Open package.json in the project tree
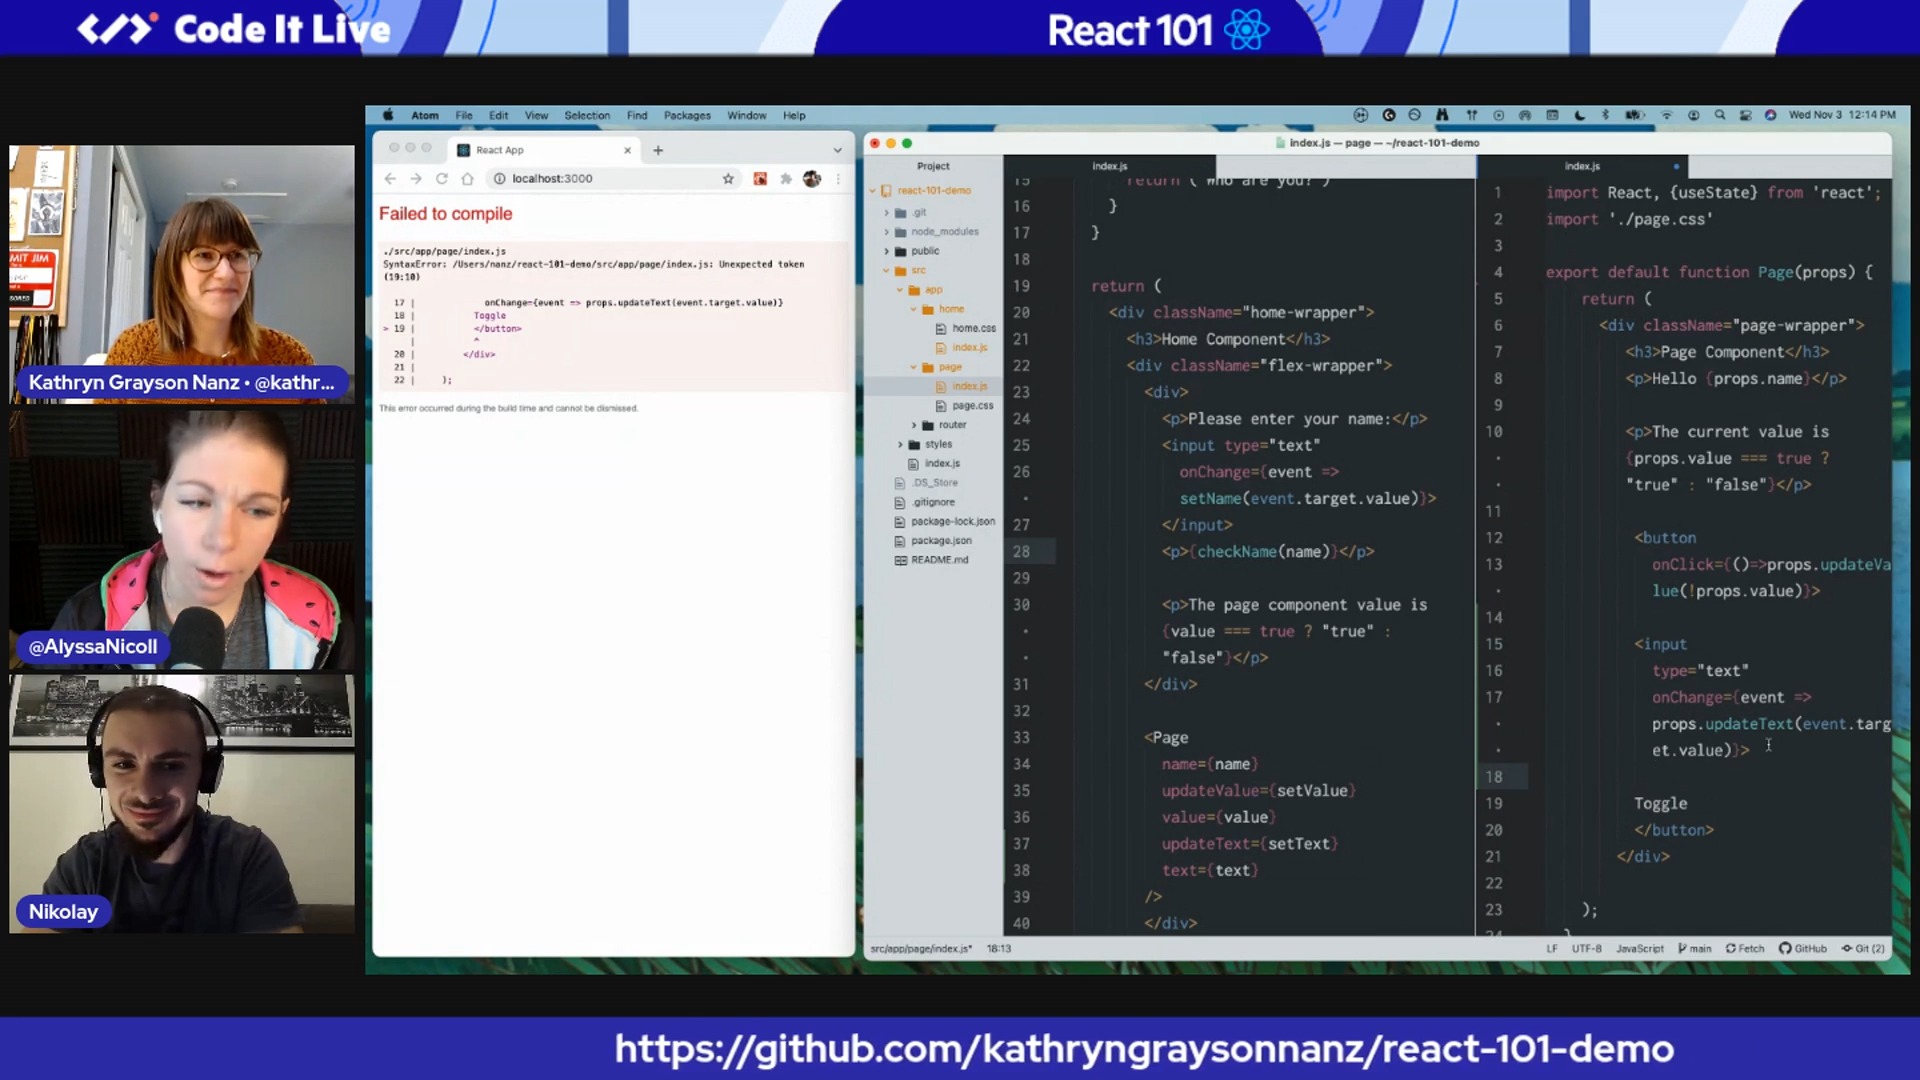 click(940, 541)
